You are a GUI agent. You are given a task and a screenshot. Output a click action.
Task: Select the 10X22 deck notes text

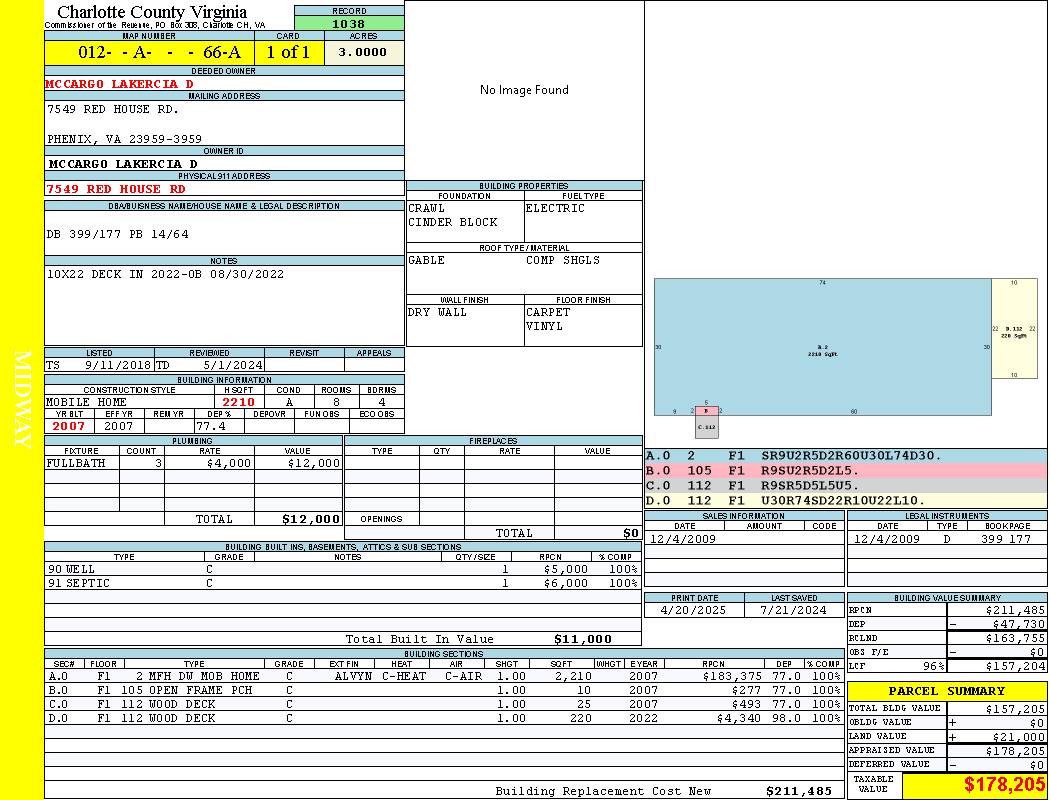pos(165,274)
